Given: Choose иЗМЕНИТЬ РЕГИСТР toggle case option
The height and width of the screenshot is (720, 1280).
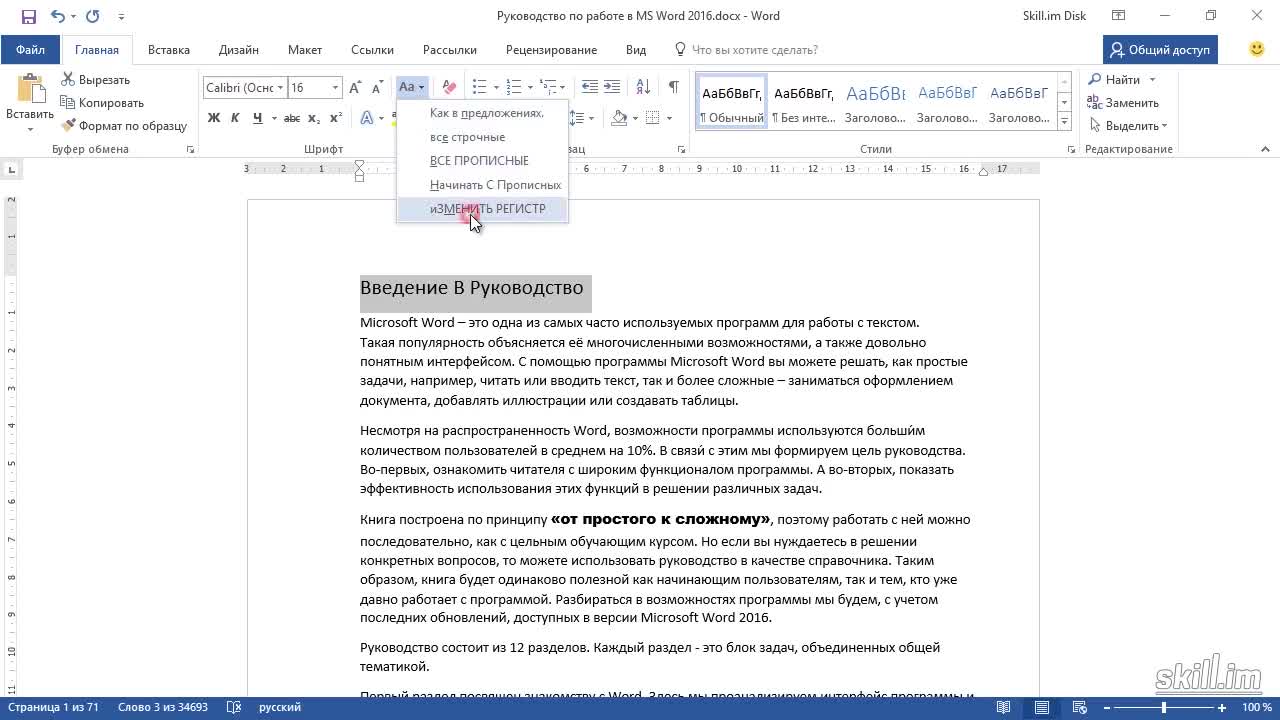Looking at the screenshot, I should pos(482,209).
